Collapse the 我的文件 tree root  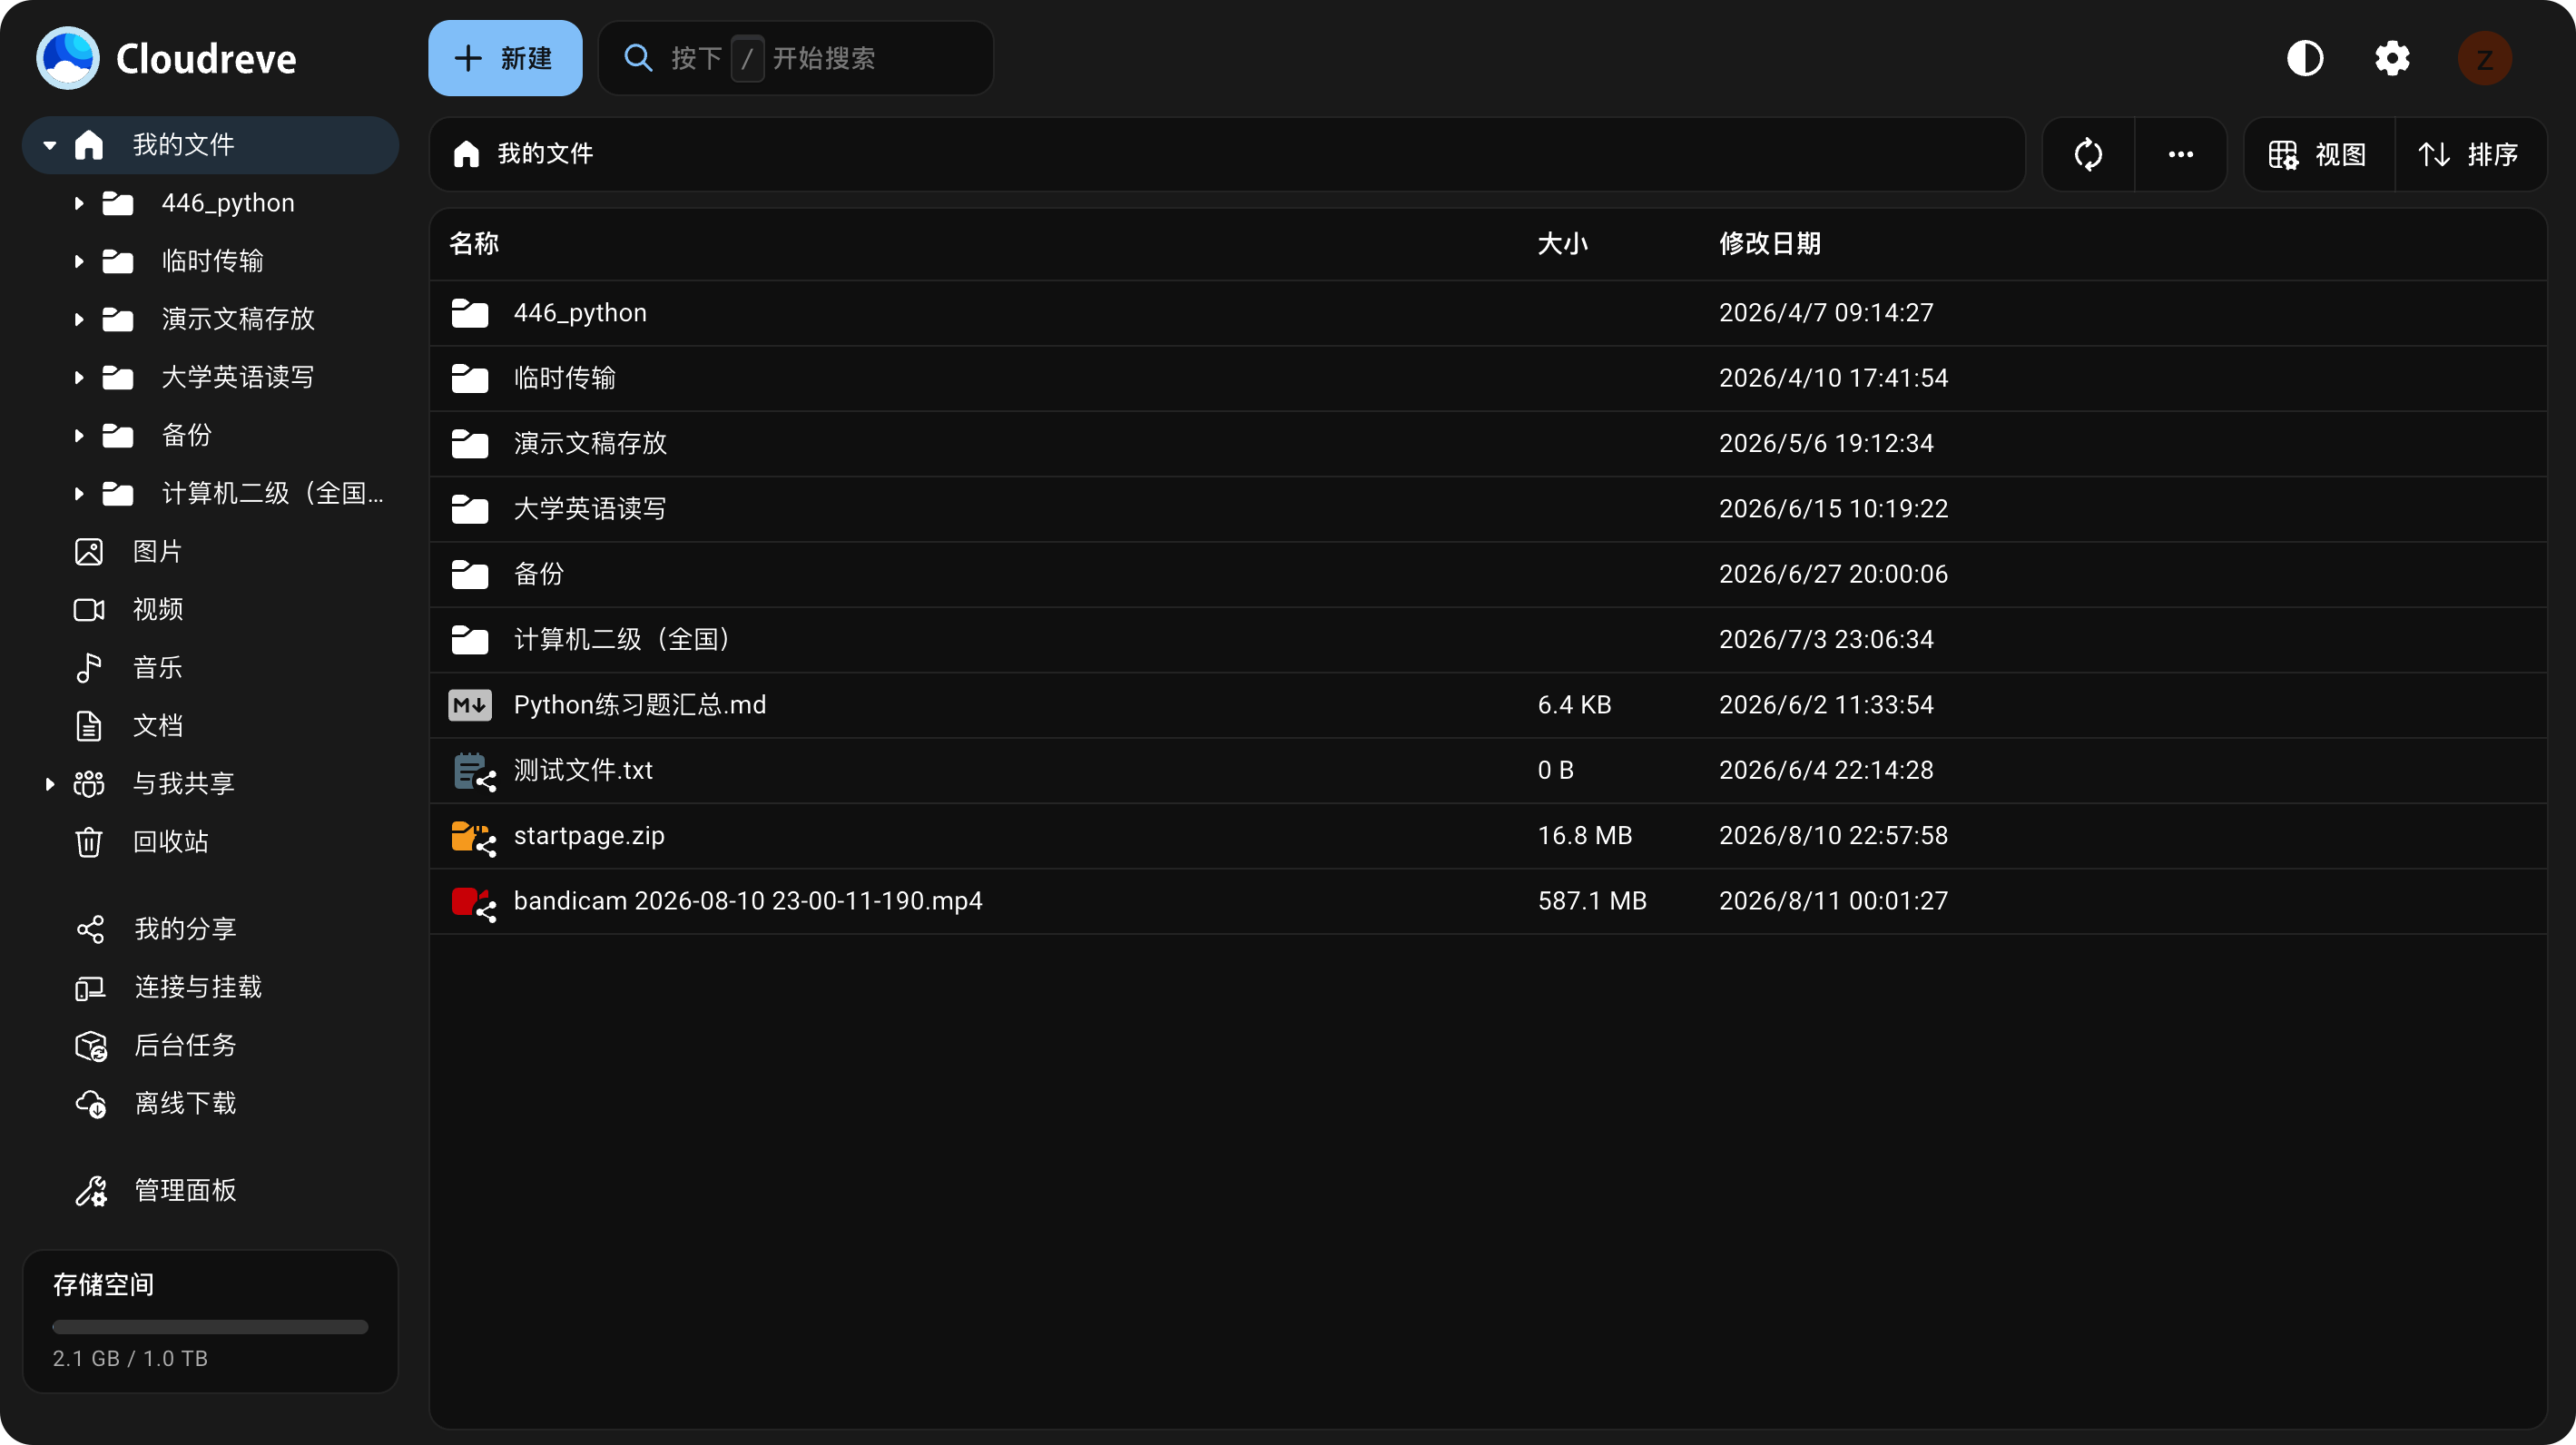[x=49, y=145]
